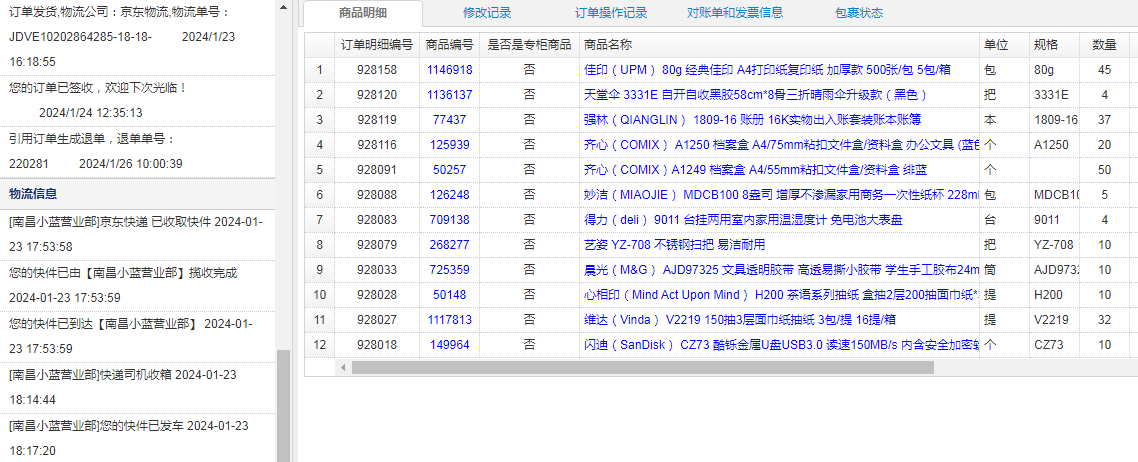This screenshot has height=462, width=1138.
Task: Select the 您的订单已签收 log entry
Action: tap(137, 100)
